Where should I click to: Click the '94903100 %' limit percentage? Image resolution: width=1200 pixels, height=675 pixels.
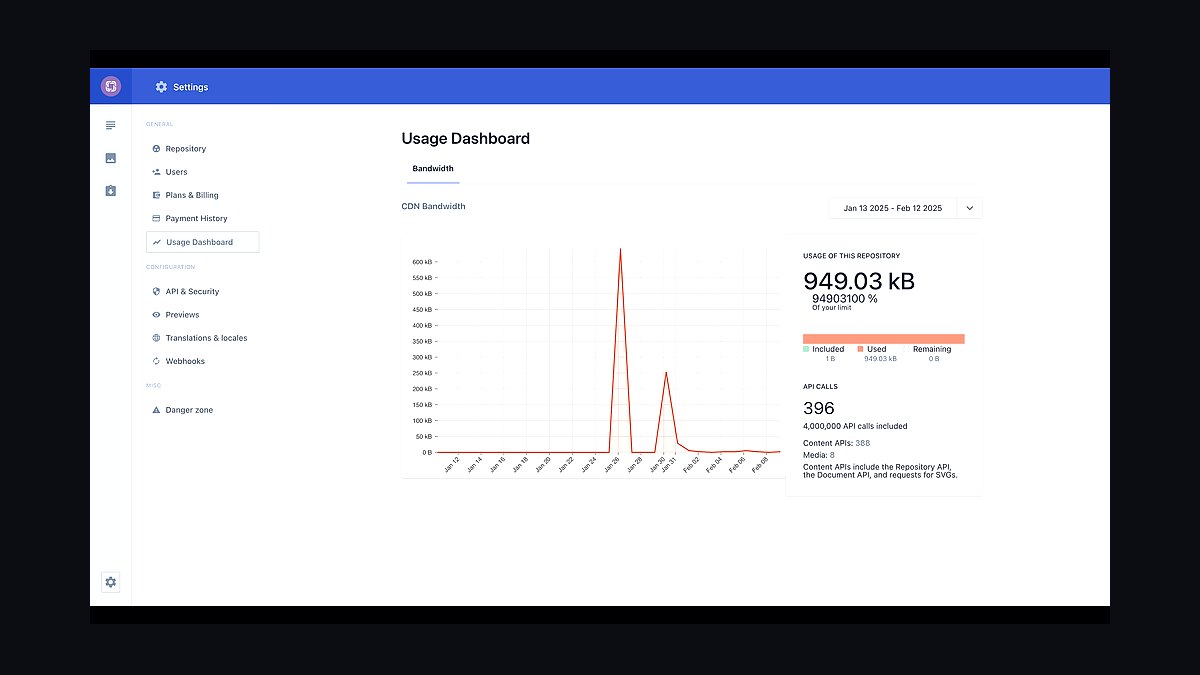(845, 298)
